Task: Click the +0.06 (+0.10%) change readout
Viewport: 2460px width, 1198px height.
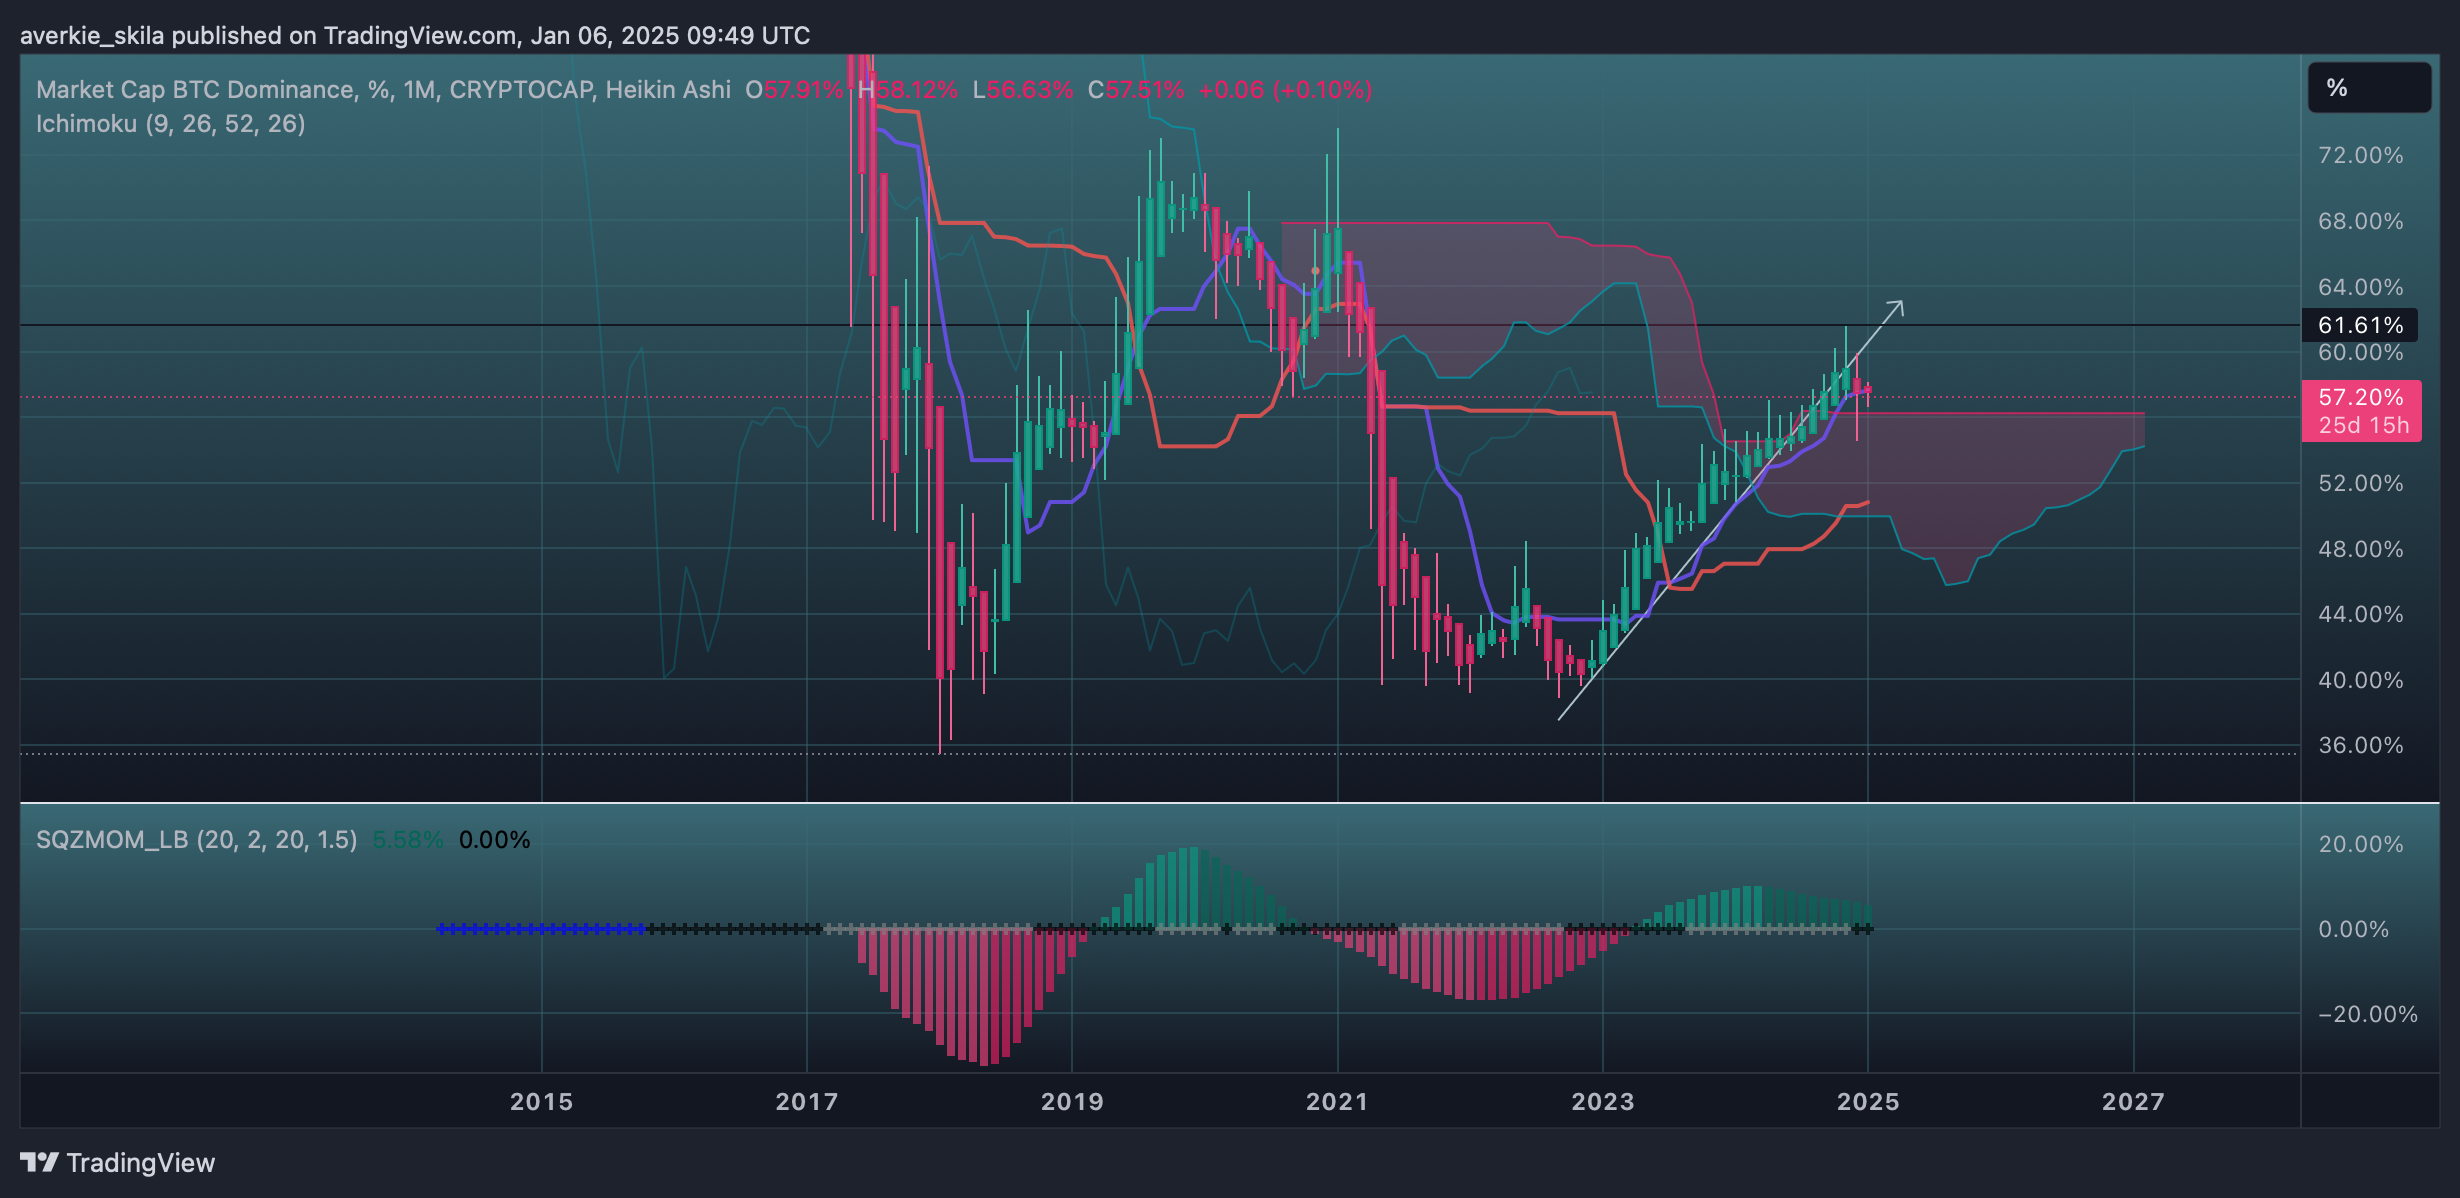Action: click(x=1285, y=90)
